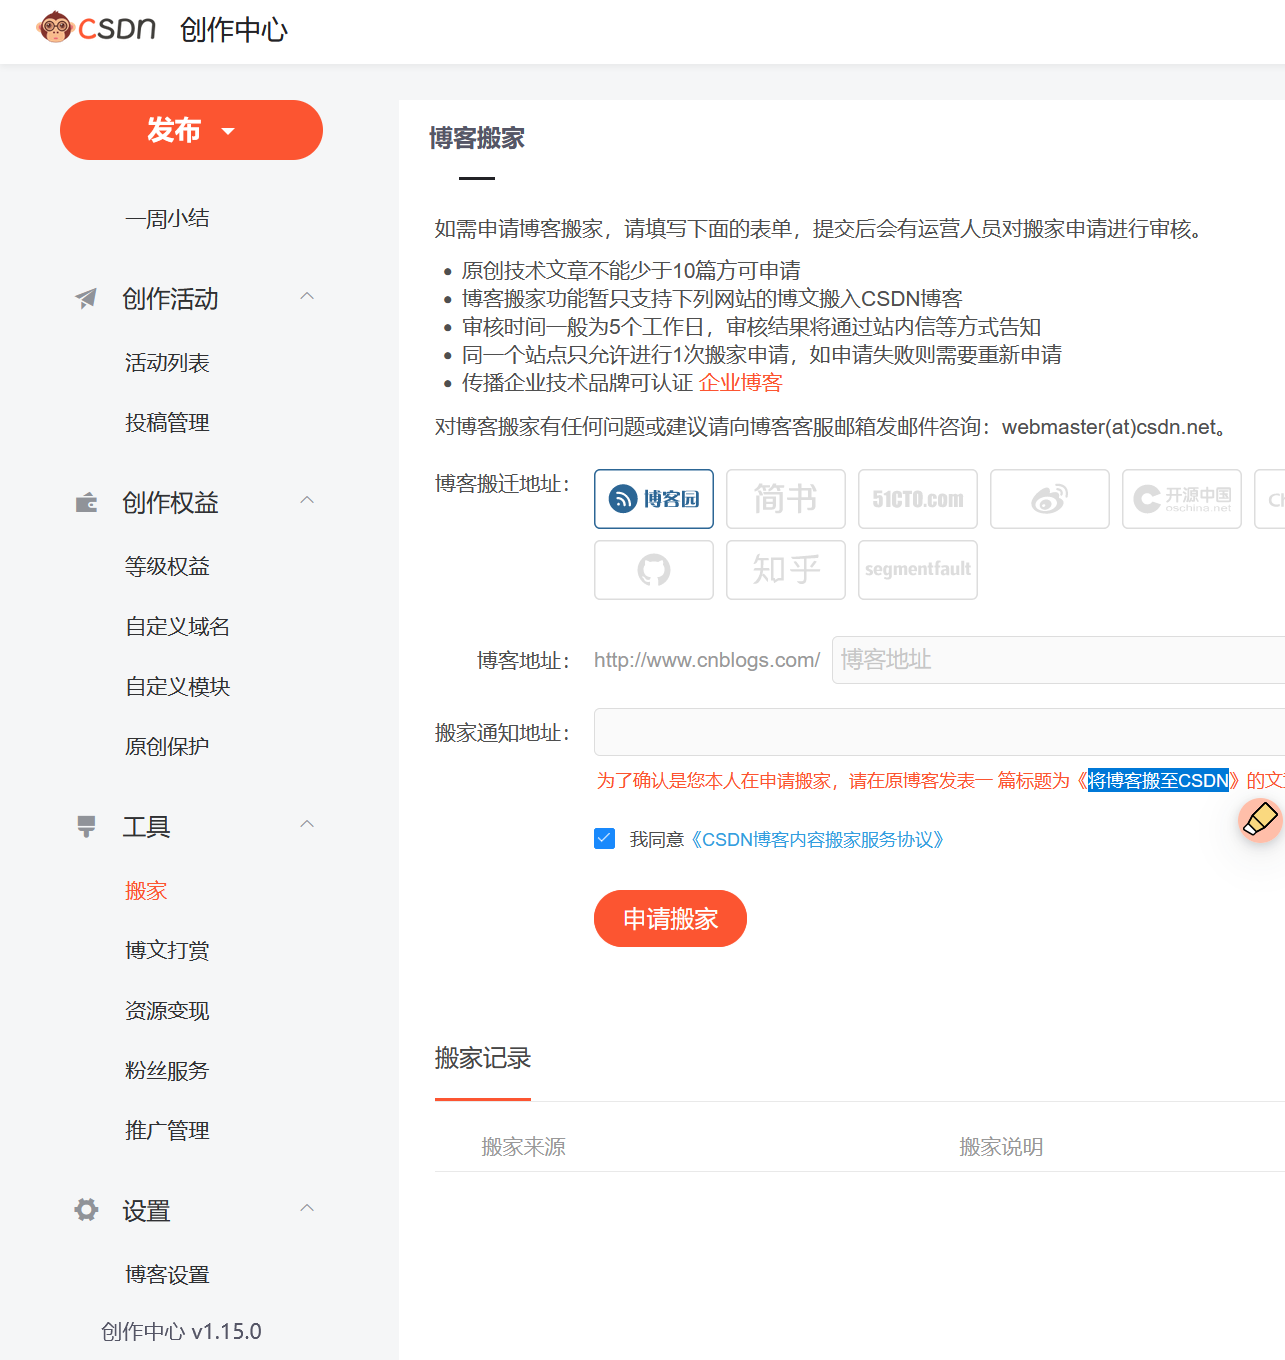This screenshot has height=1360, width=1285.
Task: Select 简书 as the blog migration source
Action: pos(786,499)
